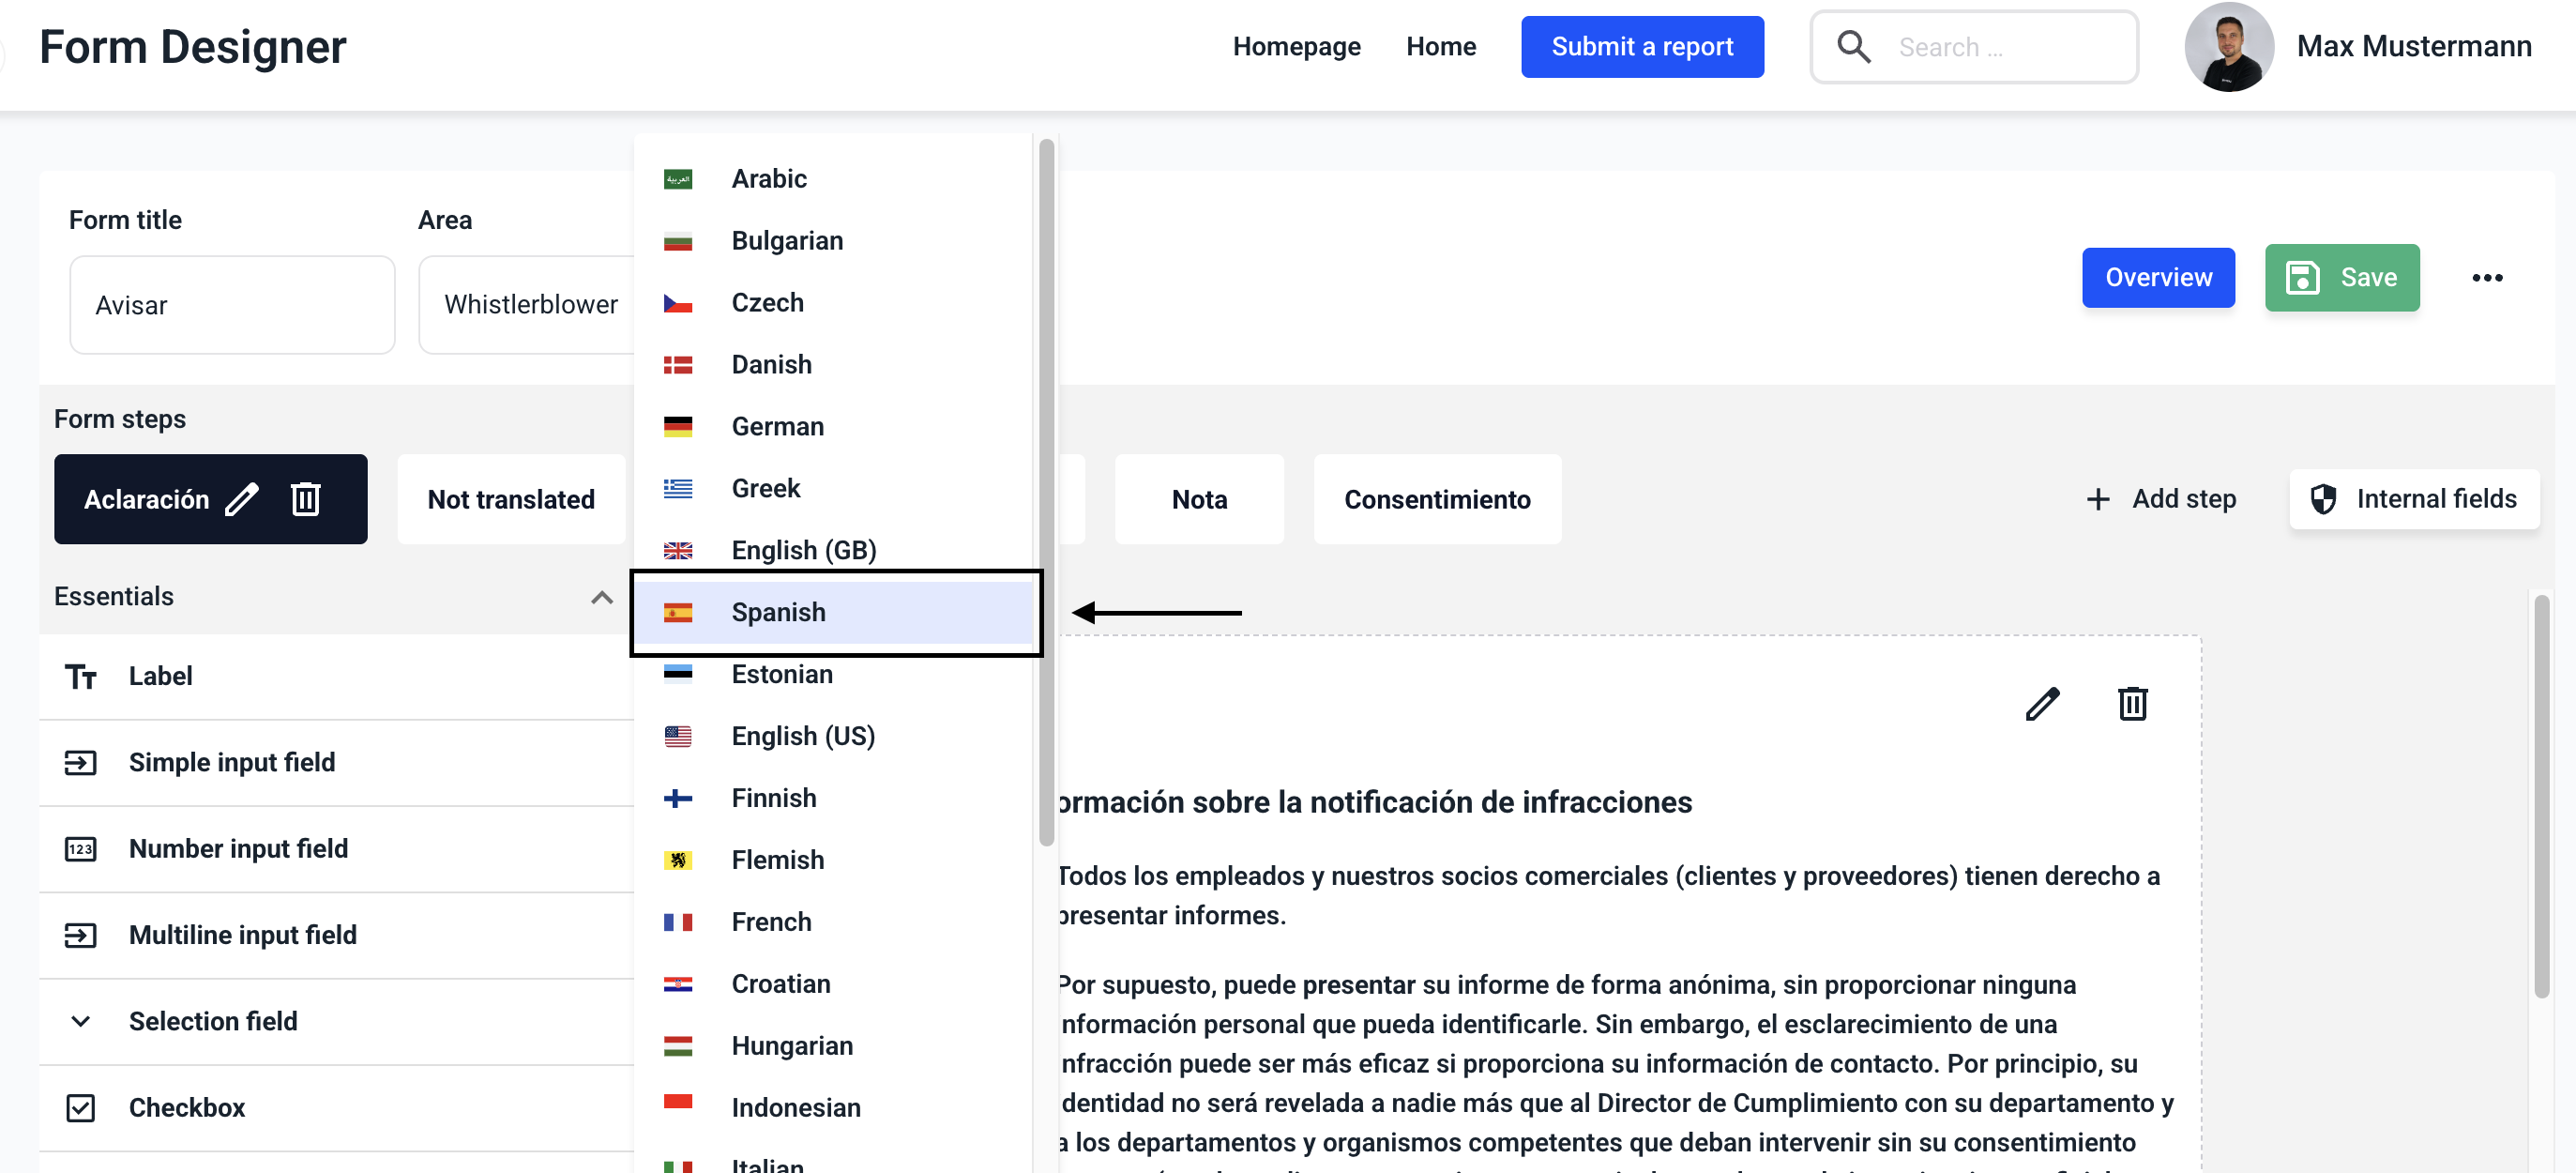Click the shield icon on Internal fields
Image resolution: width=2576 pixels, height=1173 pixels.
pos(2323,499)
